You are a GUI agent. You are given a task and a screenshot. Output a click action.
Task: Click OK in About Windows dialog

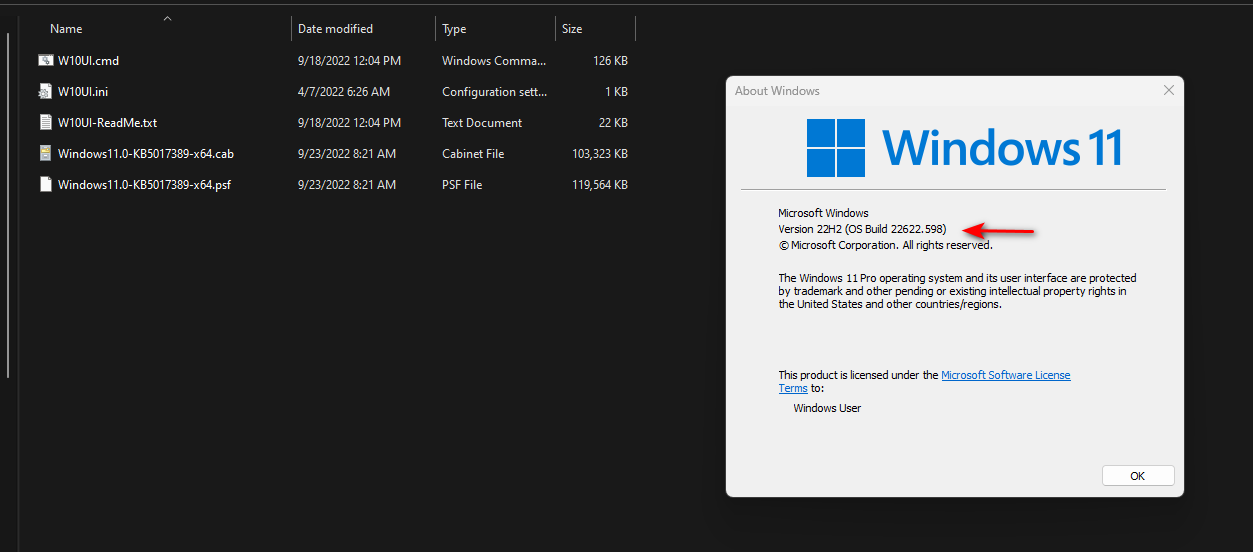(1138, 476)
